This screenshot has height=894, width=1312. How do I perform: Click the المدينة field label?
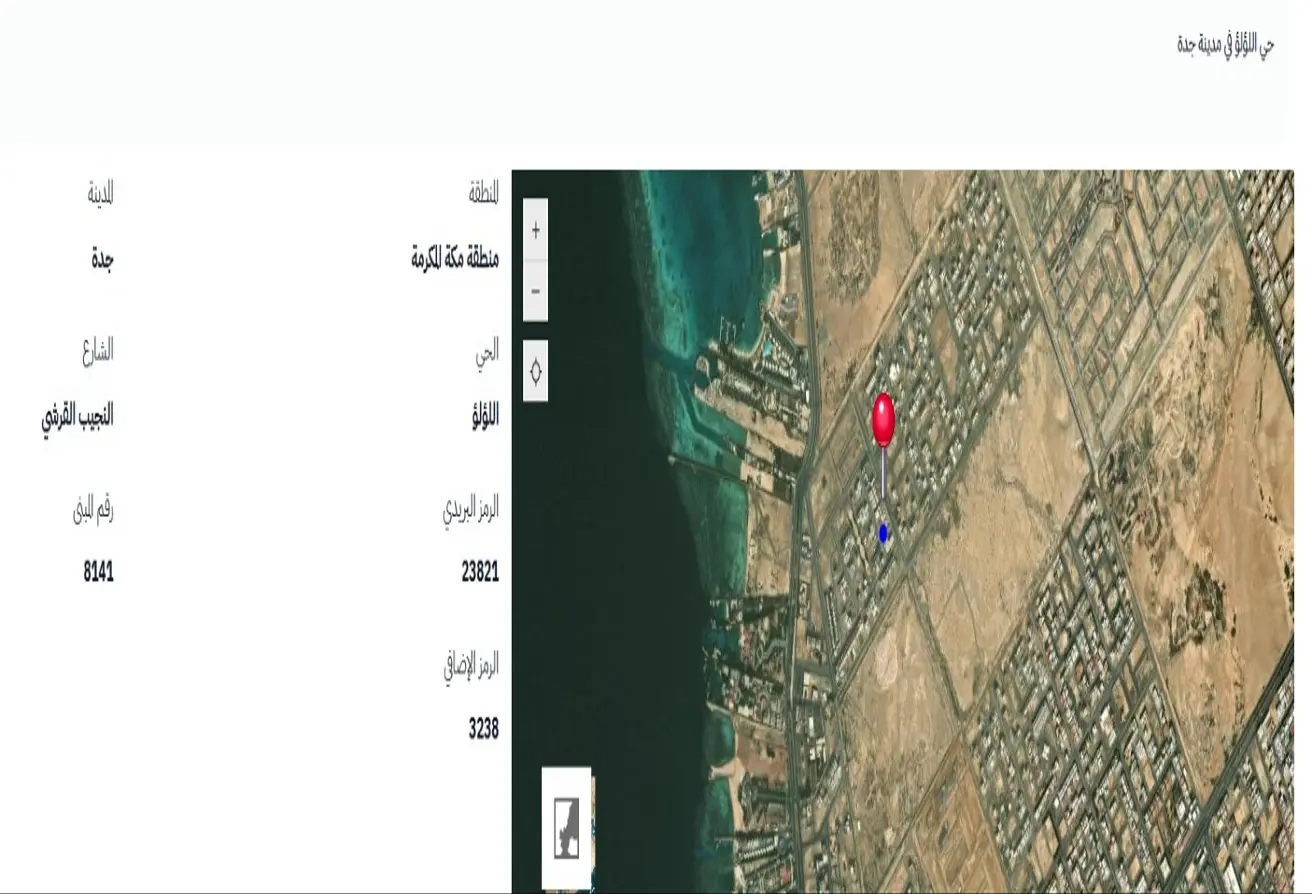tap(100, 194)
